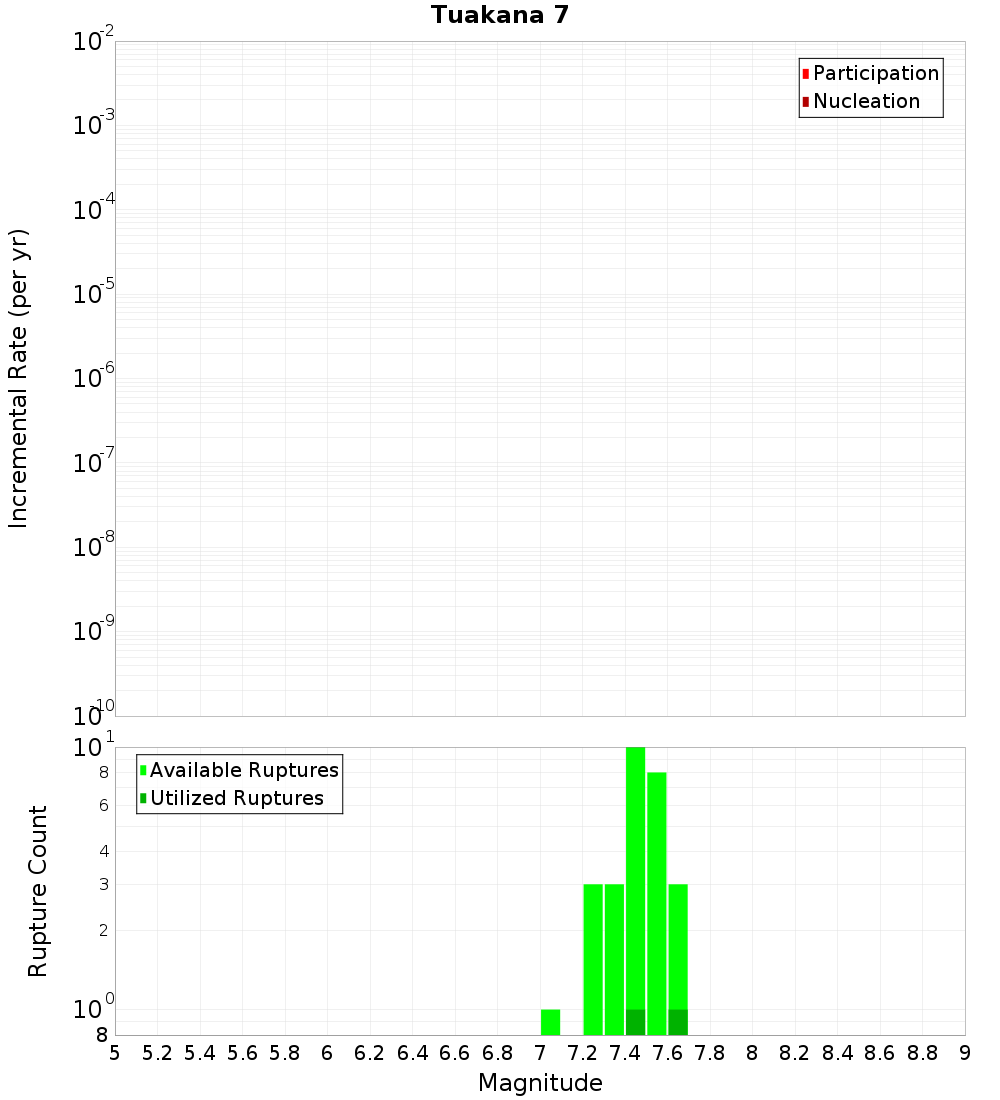
Task: Click the x-axis tick label '8.2'
Action: 794,1054
